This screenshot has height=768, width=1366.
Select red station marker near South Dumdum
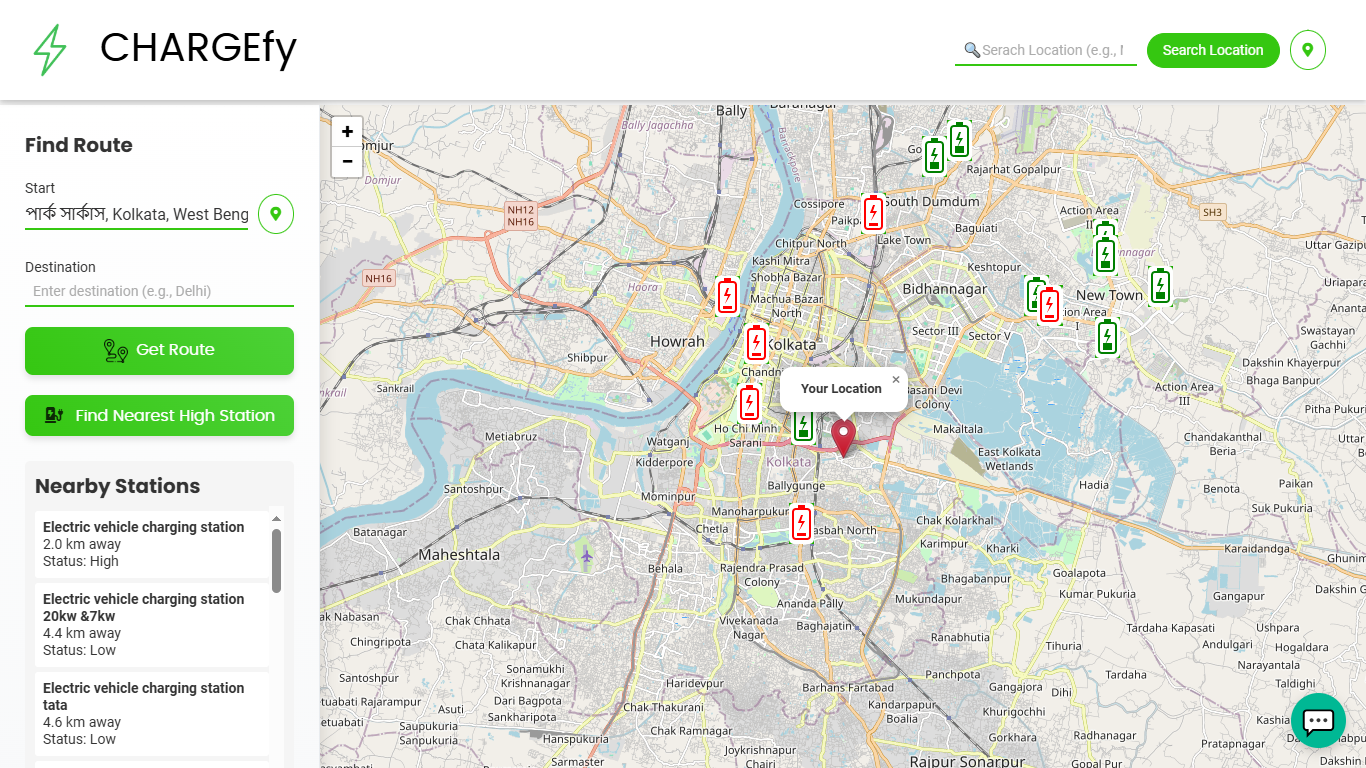[873, 213]
